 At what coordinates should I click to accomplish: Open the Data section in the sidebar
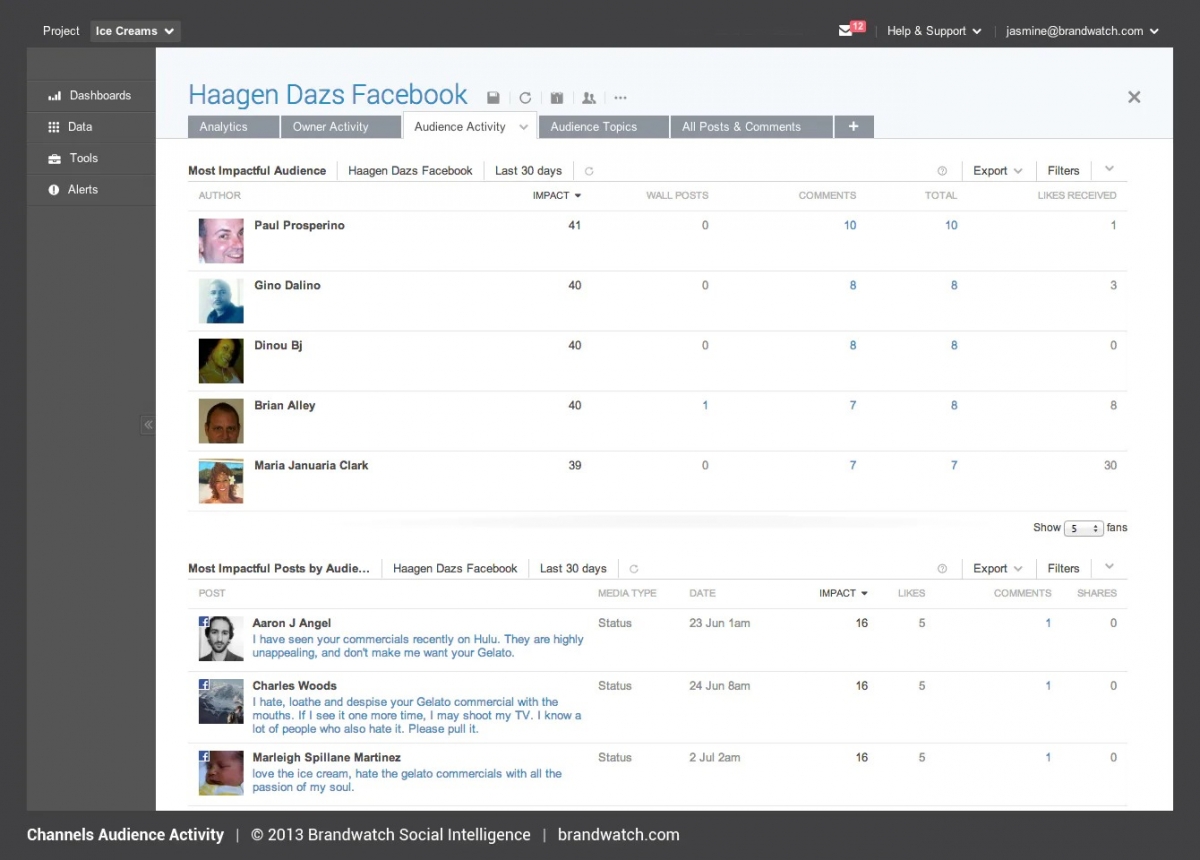click(x=79, y=127)
